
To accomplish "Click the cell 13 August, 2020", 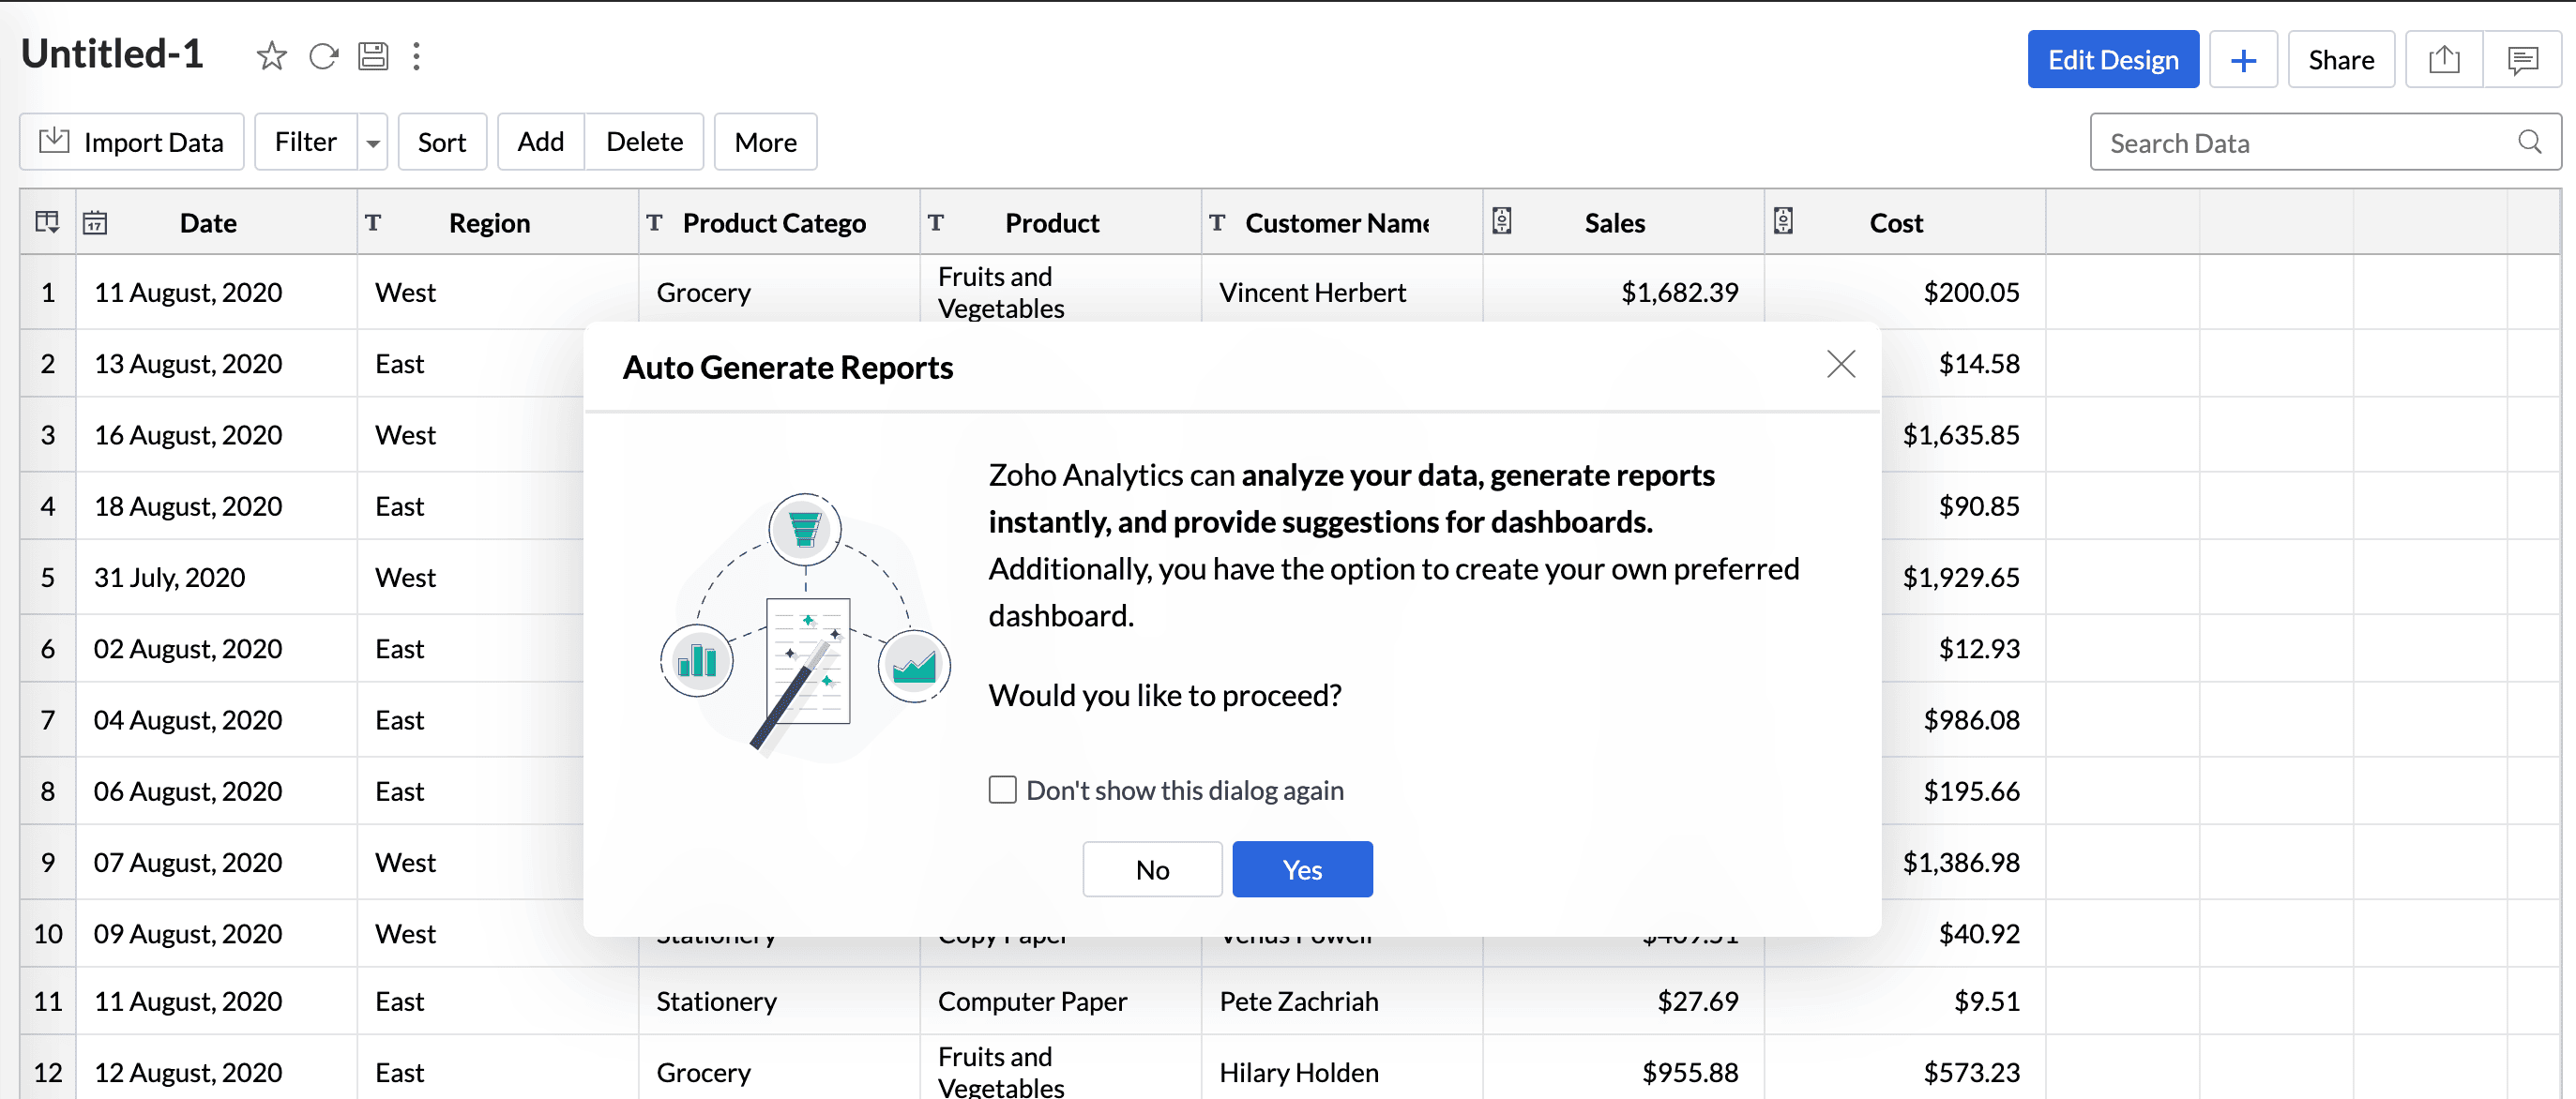I will [x=217, y=363].
